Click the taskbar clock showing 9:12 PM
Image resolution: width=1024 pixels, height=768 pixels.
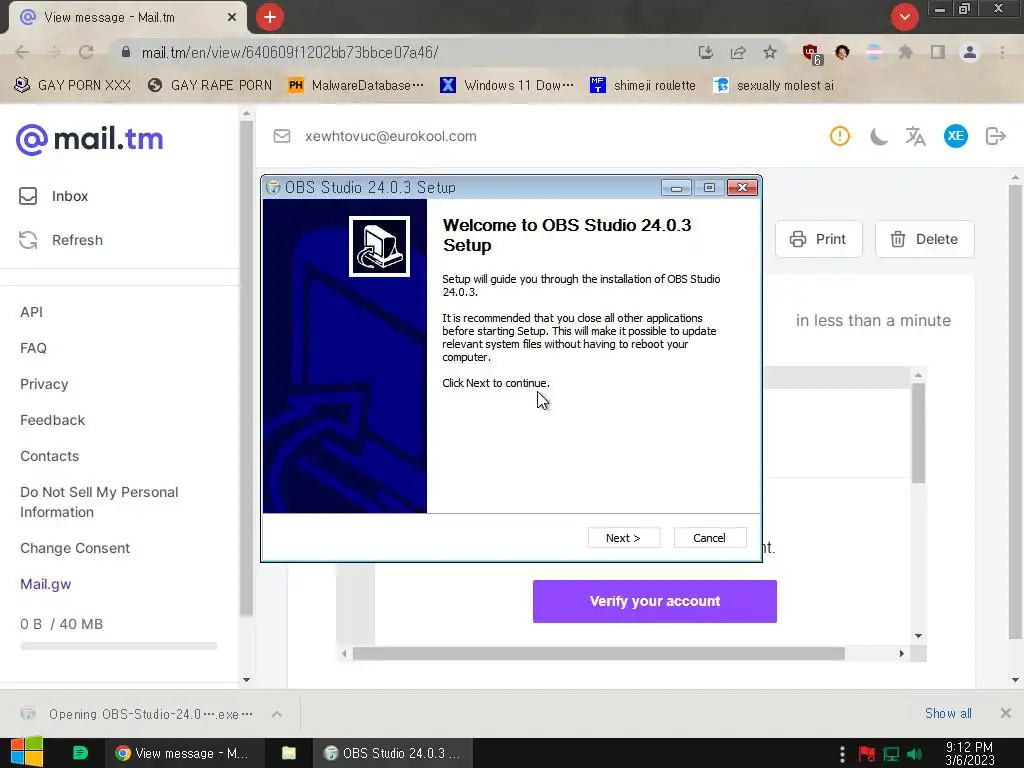970,753
